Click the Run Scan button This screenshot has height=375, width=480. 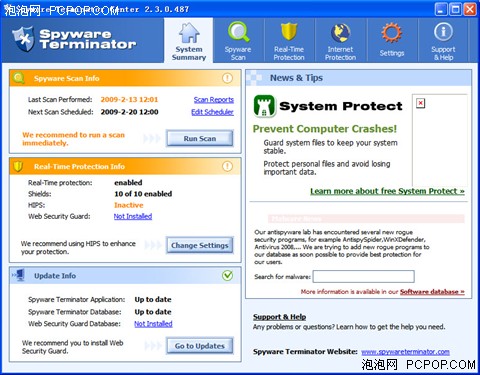(x=200, y=138)
